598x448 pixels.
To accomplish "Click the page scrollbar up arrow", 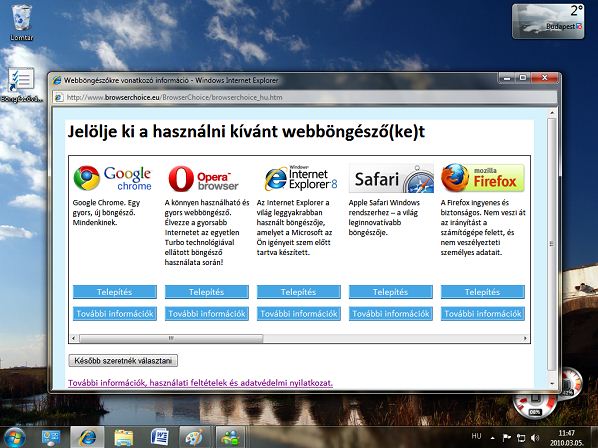I will (551, 113).
